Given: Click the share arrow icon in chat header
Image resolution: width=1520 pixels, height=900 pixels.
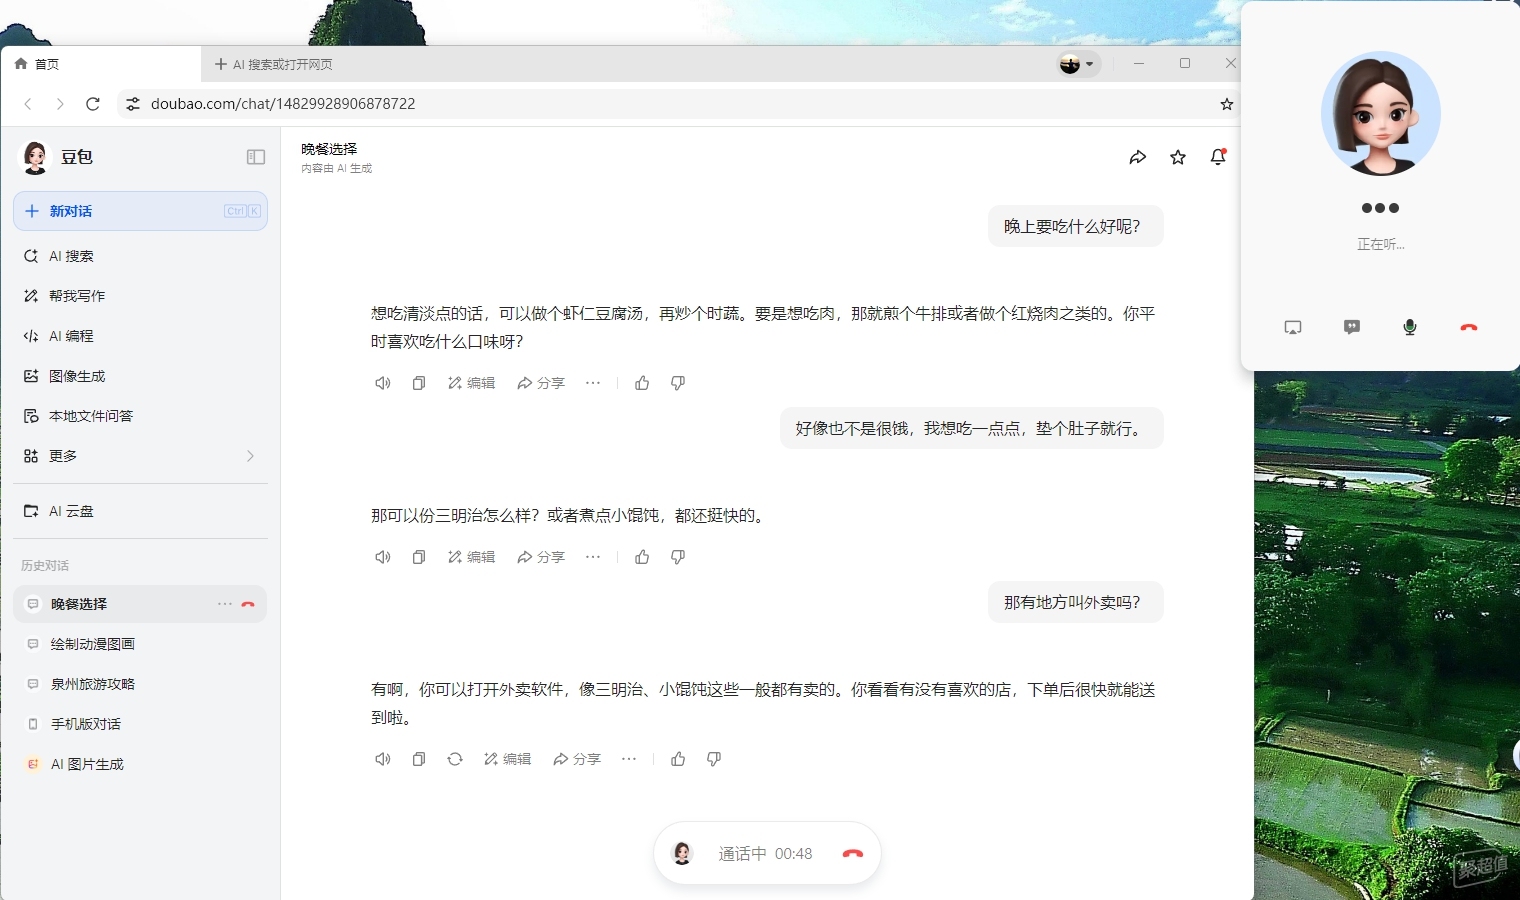Looking at the screenshot, I should [1138, 157].
